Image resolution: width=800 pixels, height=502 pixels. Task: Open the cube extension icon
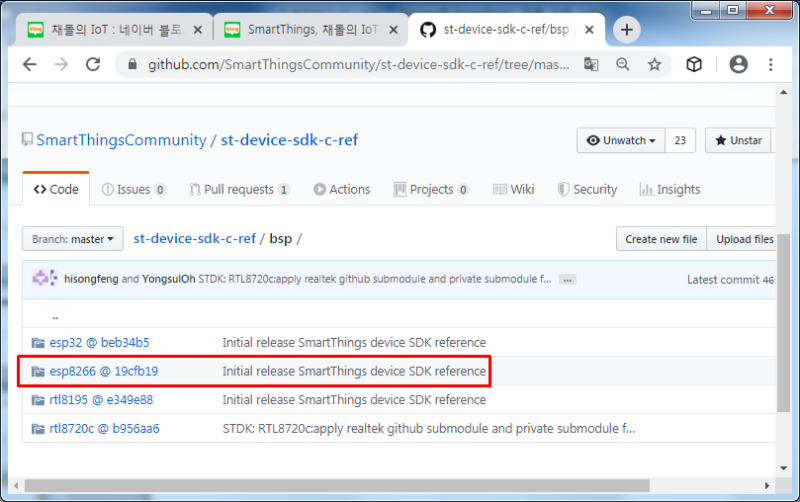tap(694, 64)
